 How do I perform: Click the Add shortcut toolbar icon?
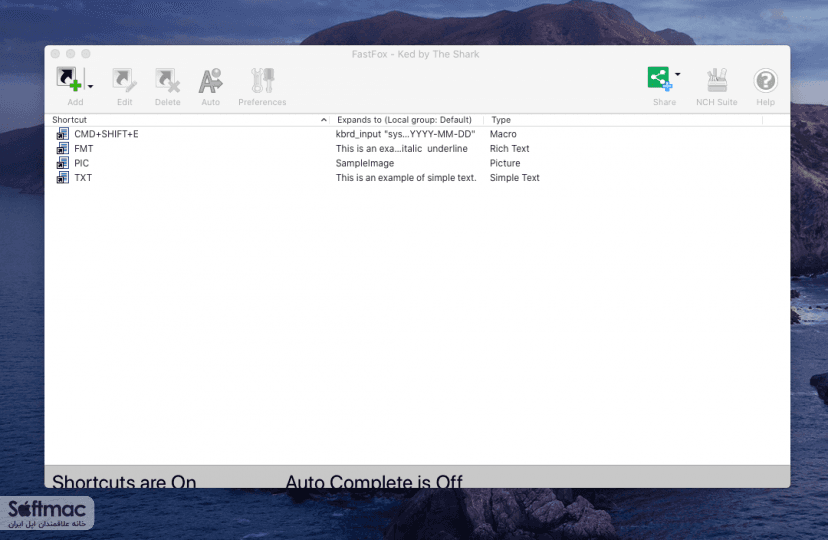[69, 80]
